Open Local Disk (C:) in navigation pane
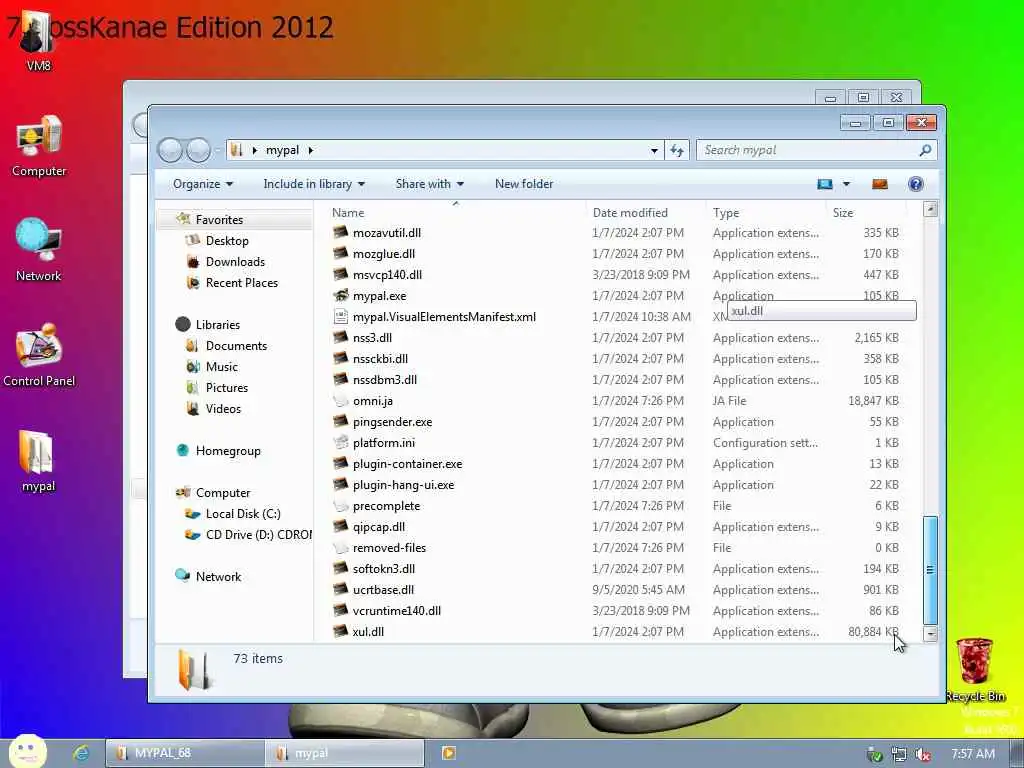1024x768 pixels. point(243,513)
